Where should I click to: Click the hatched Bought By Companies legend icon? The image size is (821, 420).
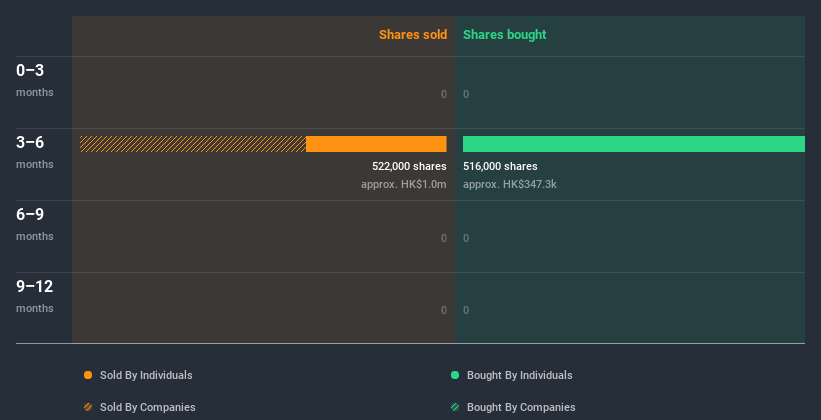click(455, 407)
